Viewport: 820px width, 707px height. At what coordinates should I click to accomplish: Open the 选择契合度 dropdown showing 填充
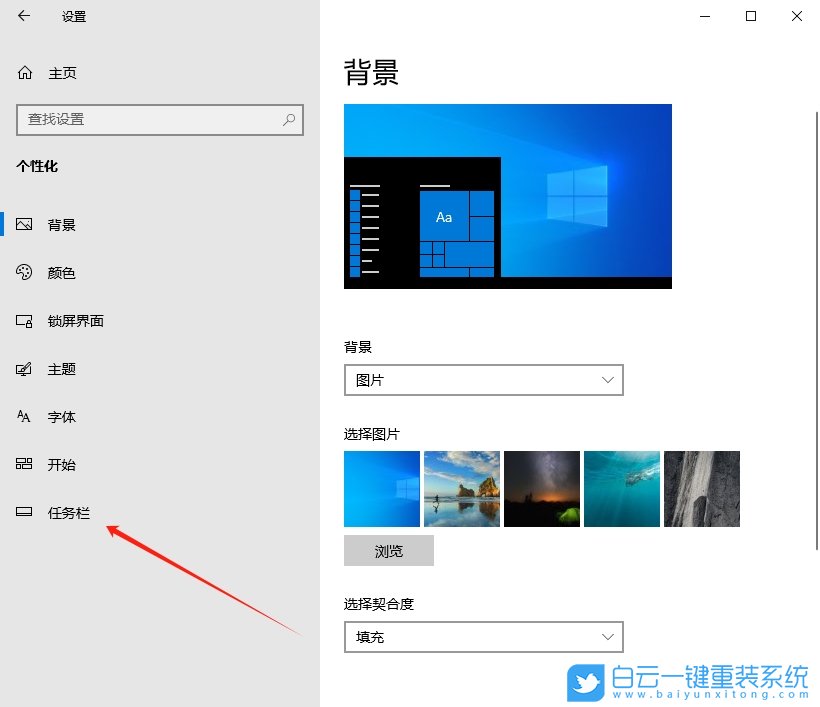pos(483,636)
